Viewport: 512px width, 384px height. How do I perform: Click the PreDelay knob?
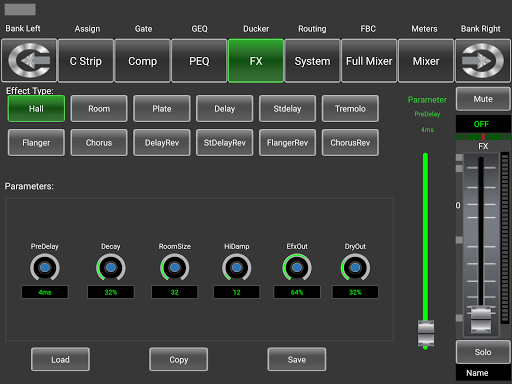[45, 267]
